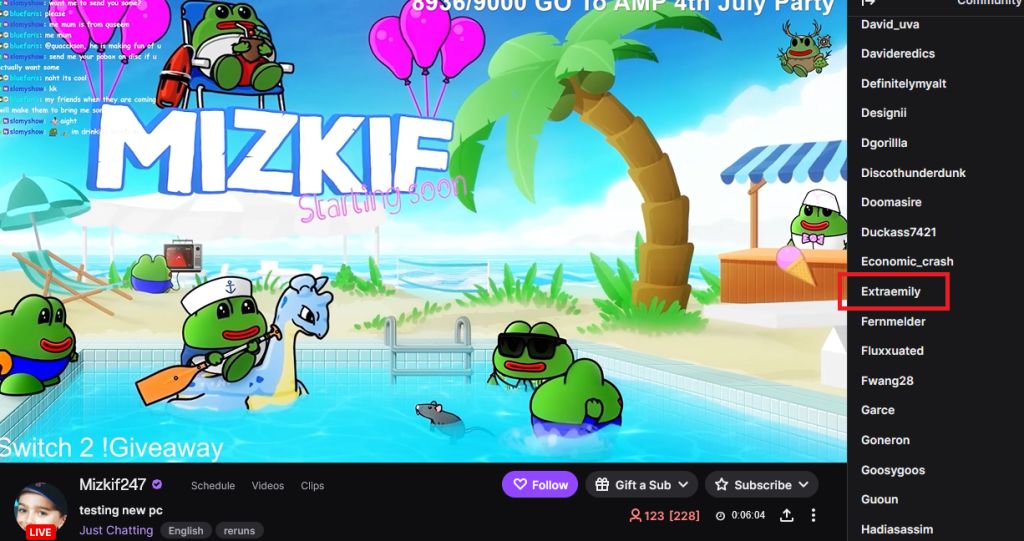Open the Schedule tab

coord(213,485)
